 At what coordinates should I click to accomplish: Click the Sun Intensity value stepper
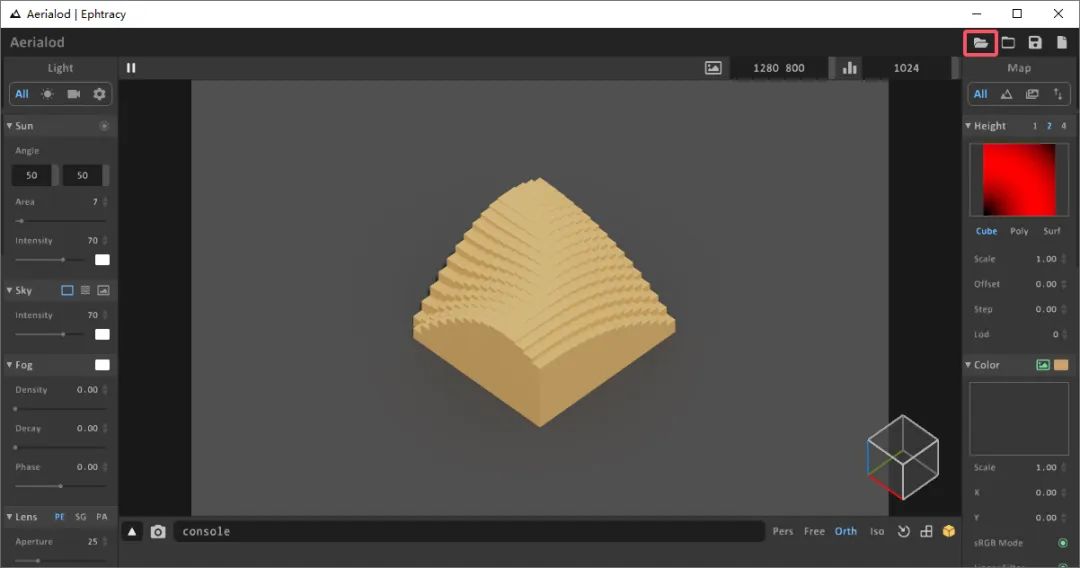105,240
